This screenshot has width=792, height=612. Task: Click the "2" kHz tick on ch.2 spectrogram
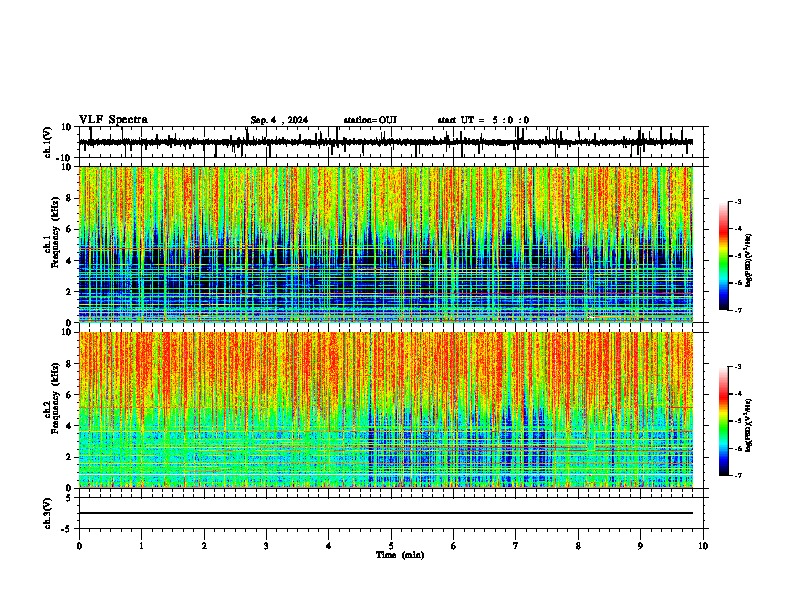point(69,457)
